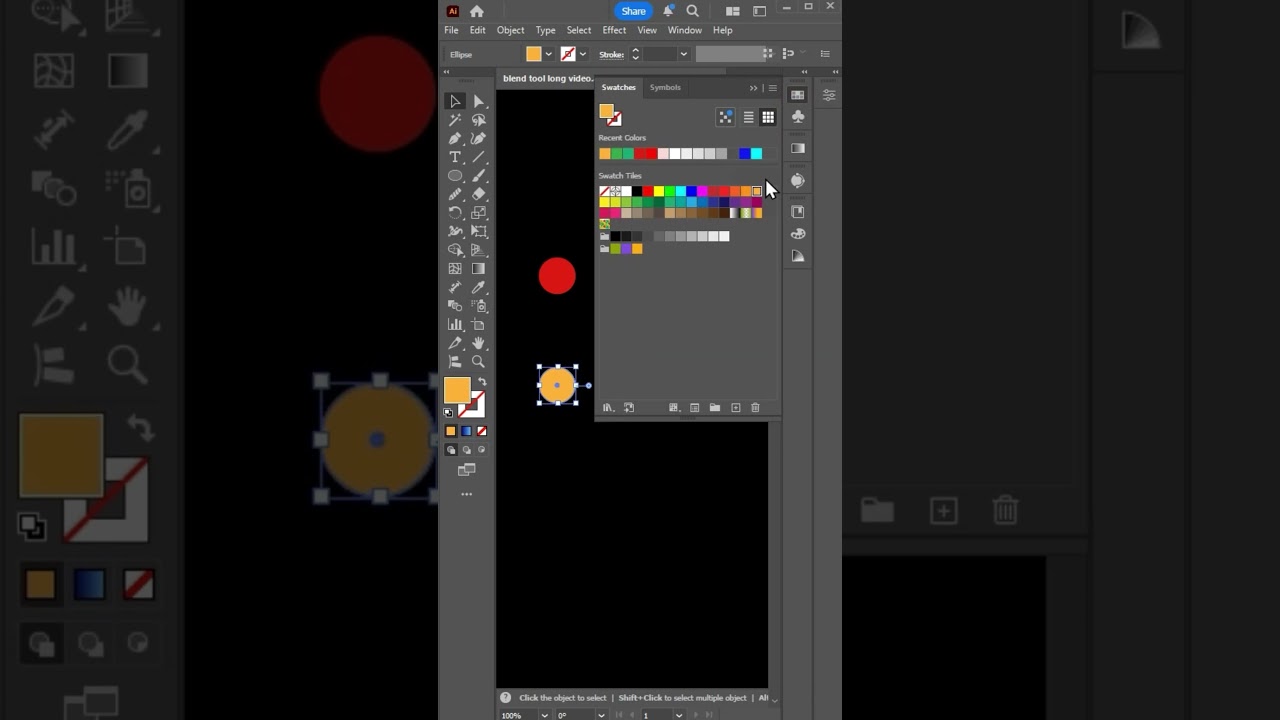1280x720 pixels.
Task: Swap fill and stroke arrows
Action: (482, 382)
